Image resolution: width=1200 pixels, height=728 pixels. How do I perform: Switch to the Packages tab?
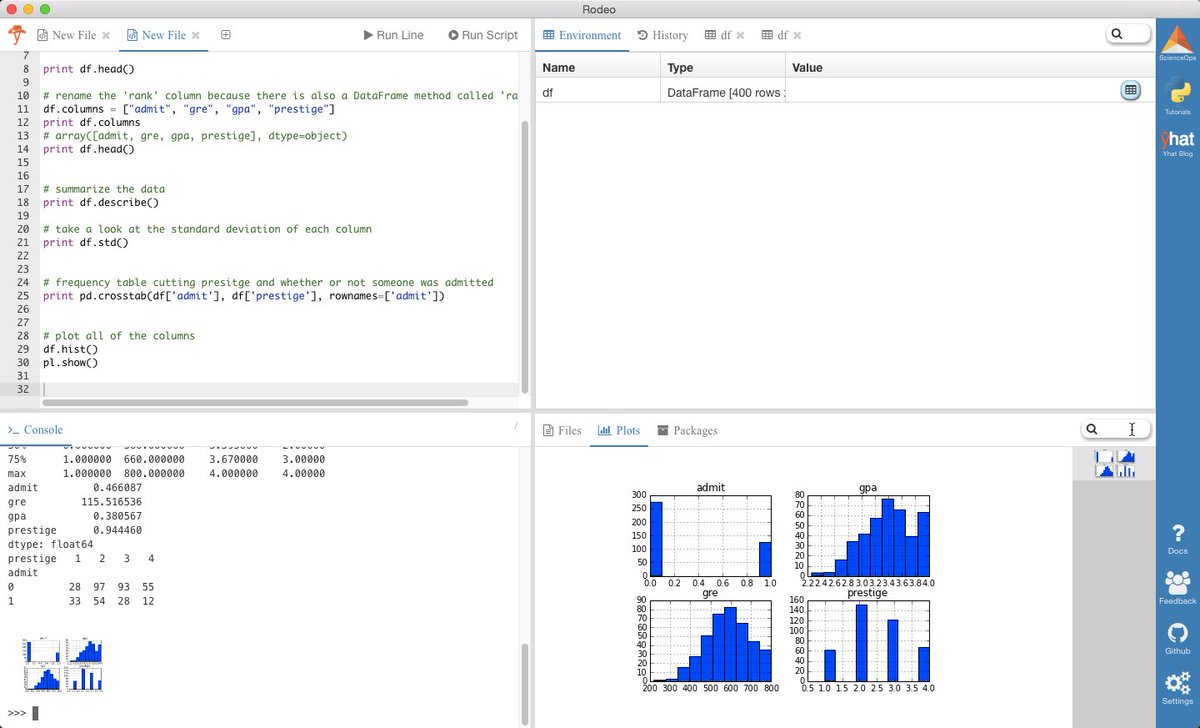pyautogui.click(x=687, y=430)
